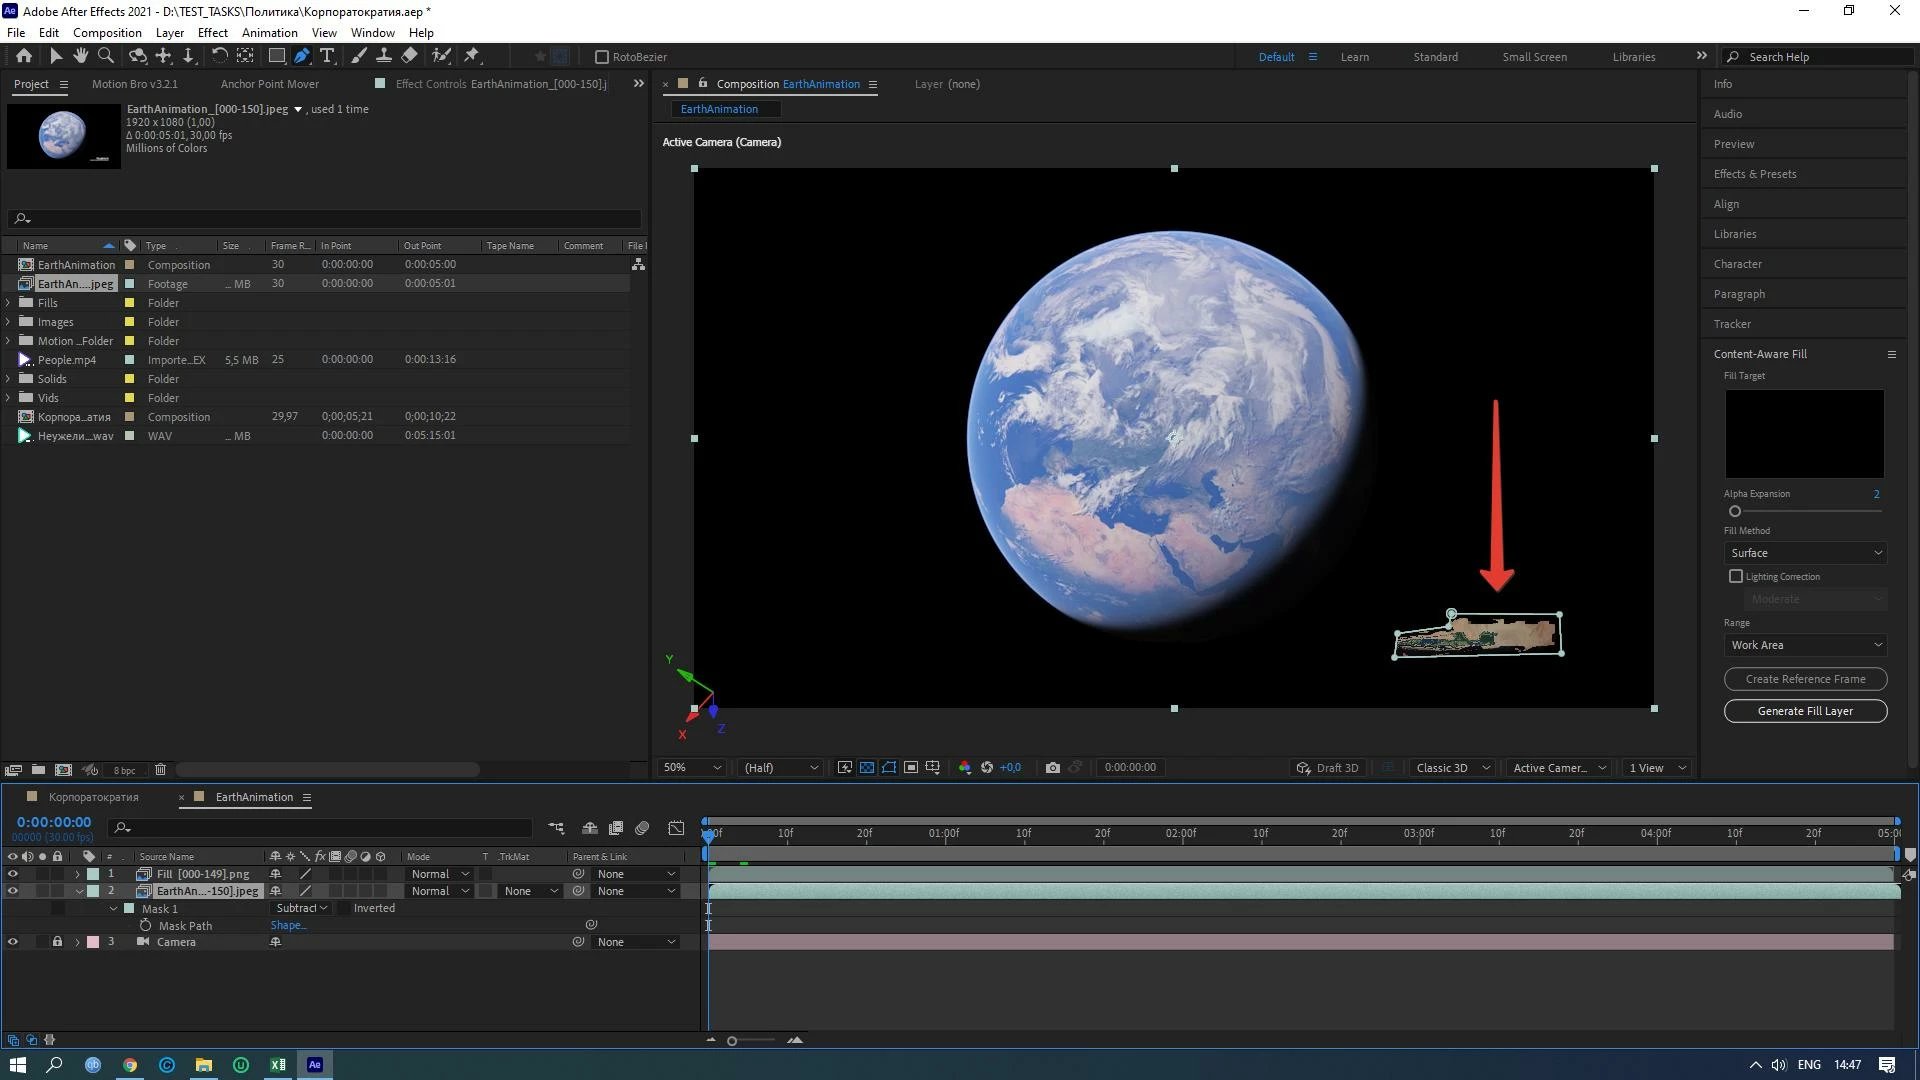Viewport: 1920px width, 1080px height.
Task: Expand the Images folder in Project
Action: click(x=9, y=322)
